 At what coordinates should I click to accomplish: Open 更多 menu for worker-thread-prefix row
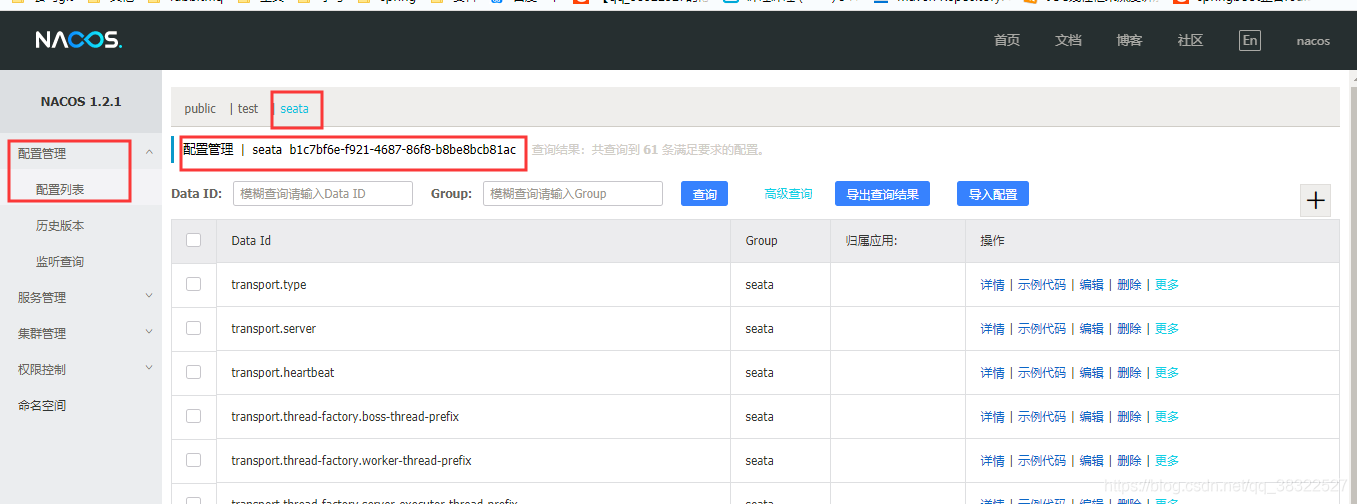click(x=1167, y=461)
